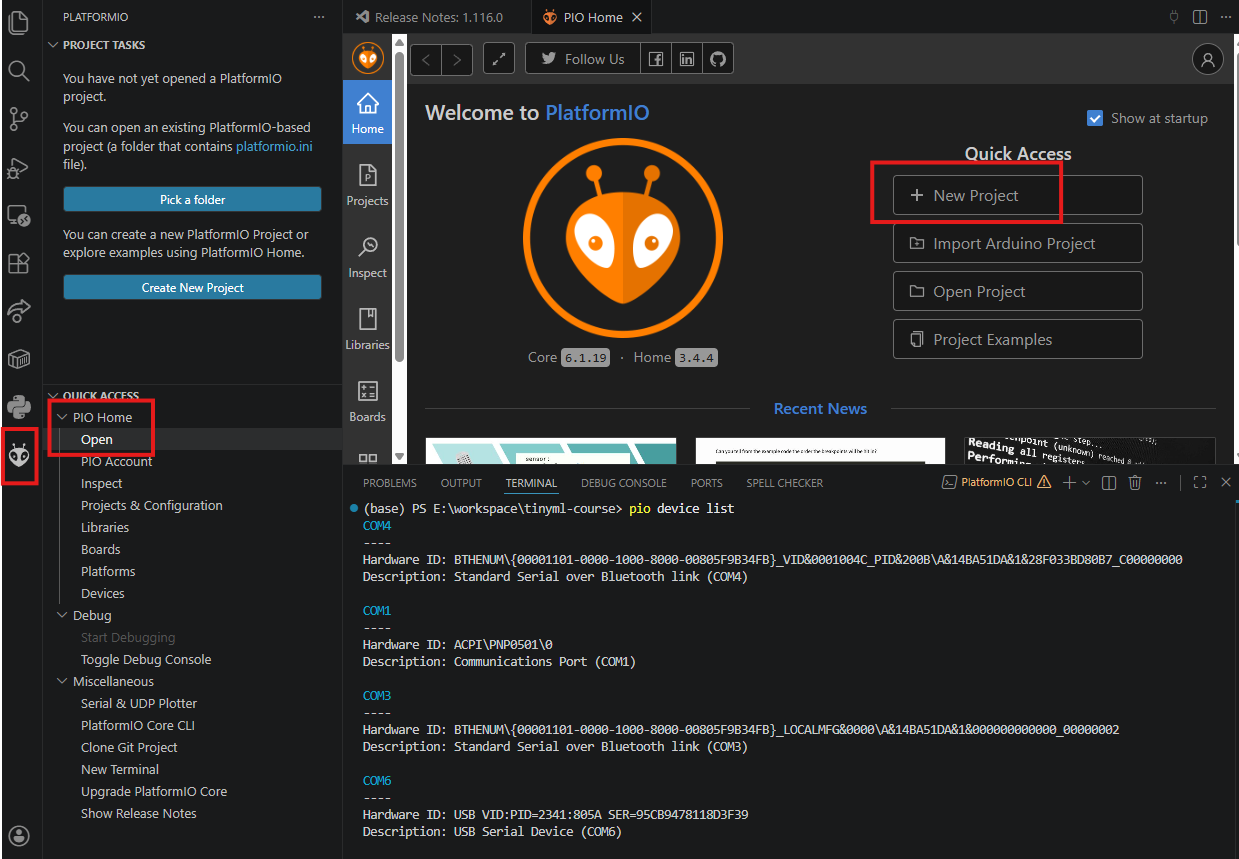Collapse the PROJECT TASKS section

tap(54, 45)
